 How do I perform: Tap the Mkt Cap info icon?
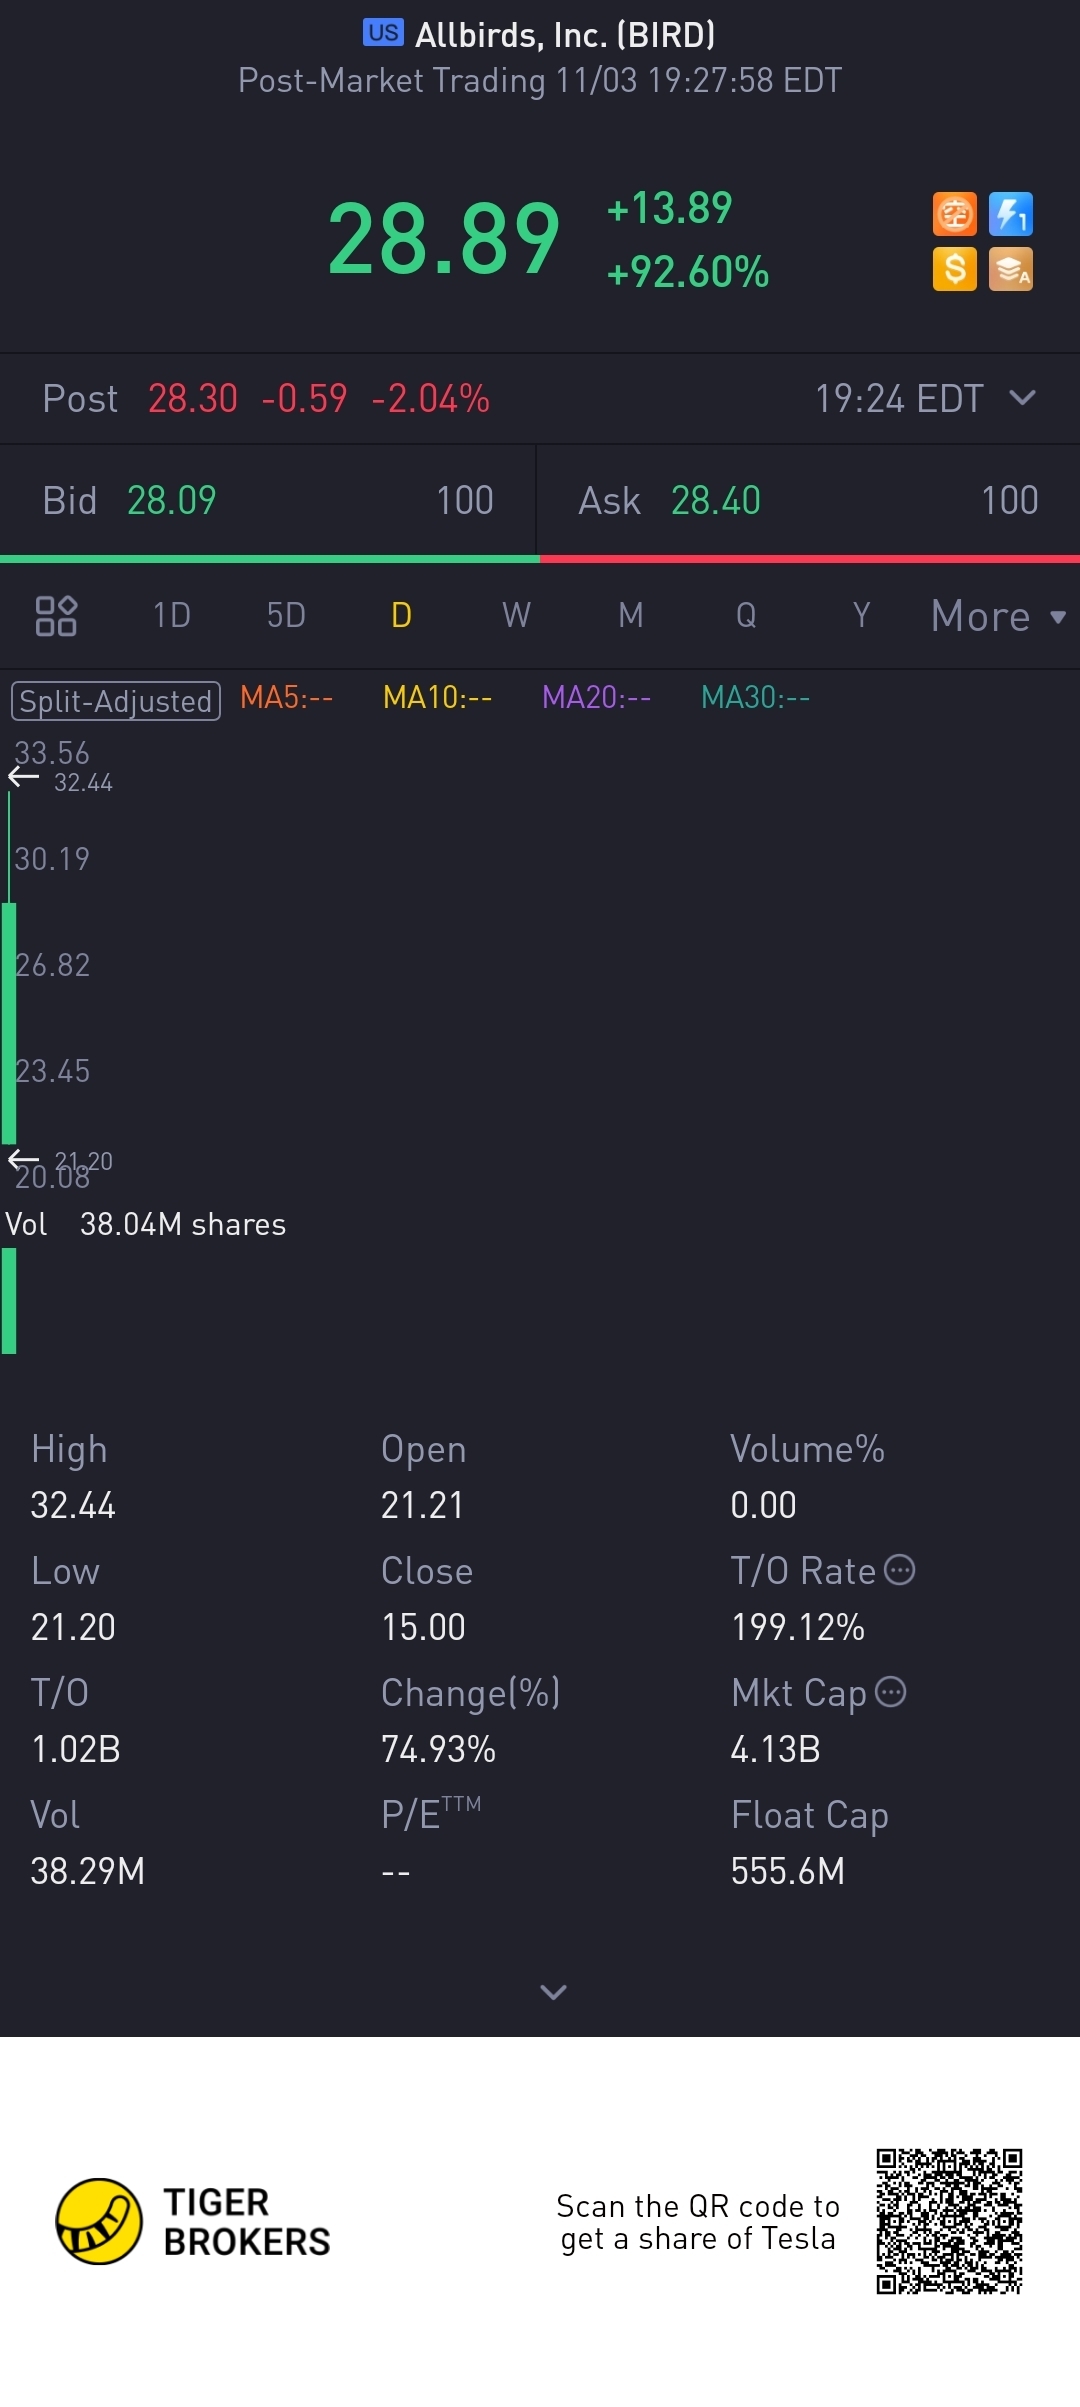pyautogui.click(x=890, y=1692)
